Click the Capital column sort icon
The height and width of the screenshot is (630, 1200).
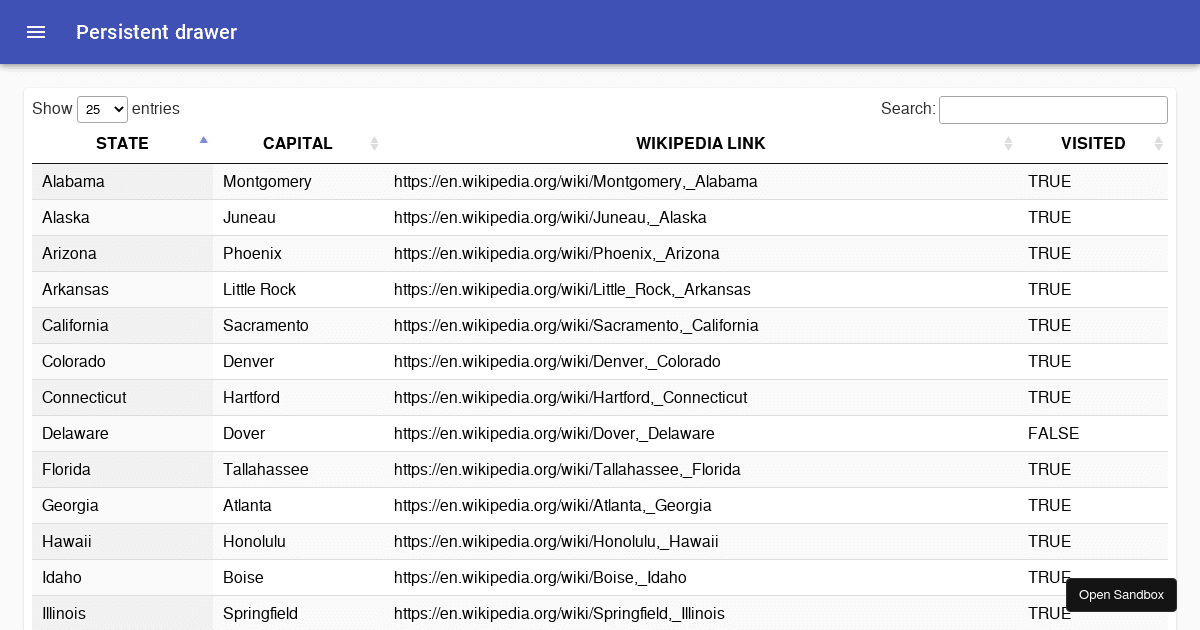(x=375, y=144)
